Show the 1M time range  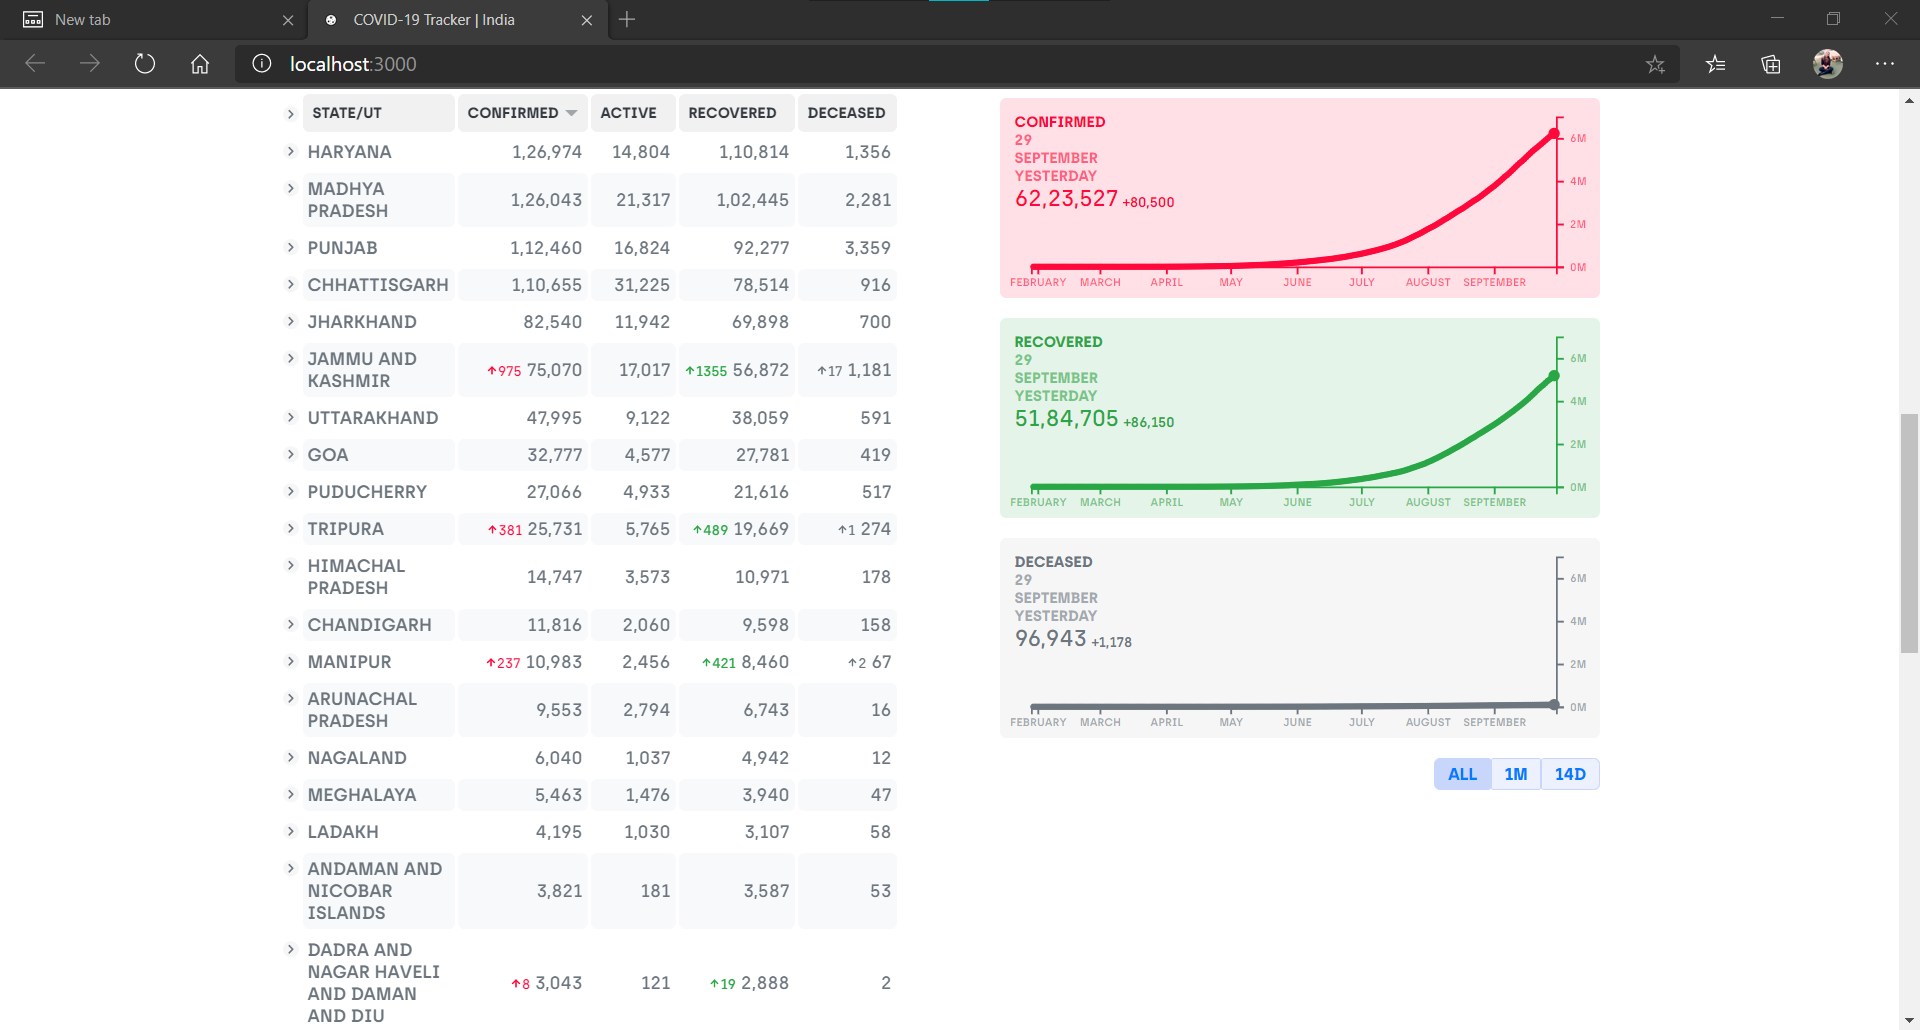click(x=1516, y=774)
